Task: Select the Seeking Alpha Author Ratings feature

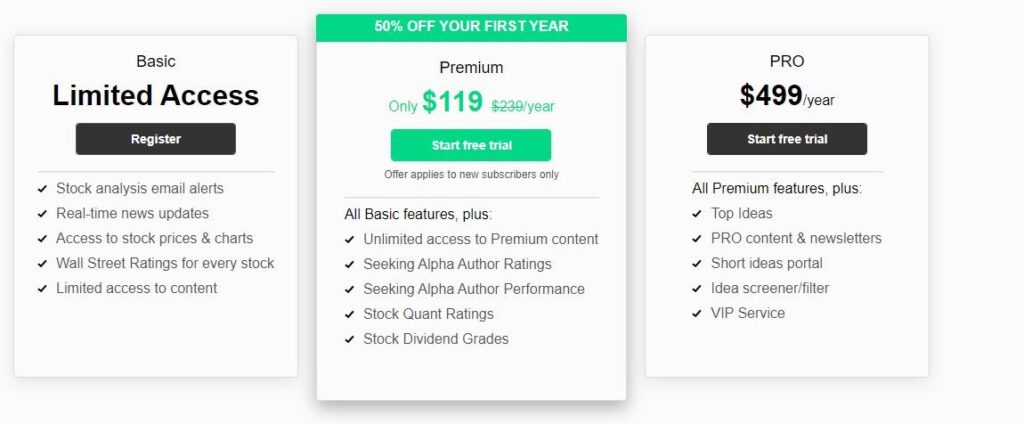Action: 457,264
